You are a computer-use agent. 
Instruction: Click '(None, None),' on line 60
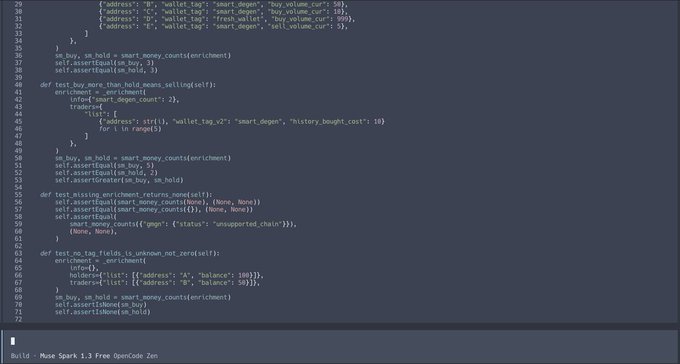click(x=93, y=232)
